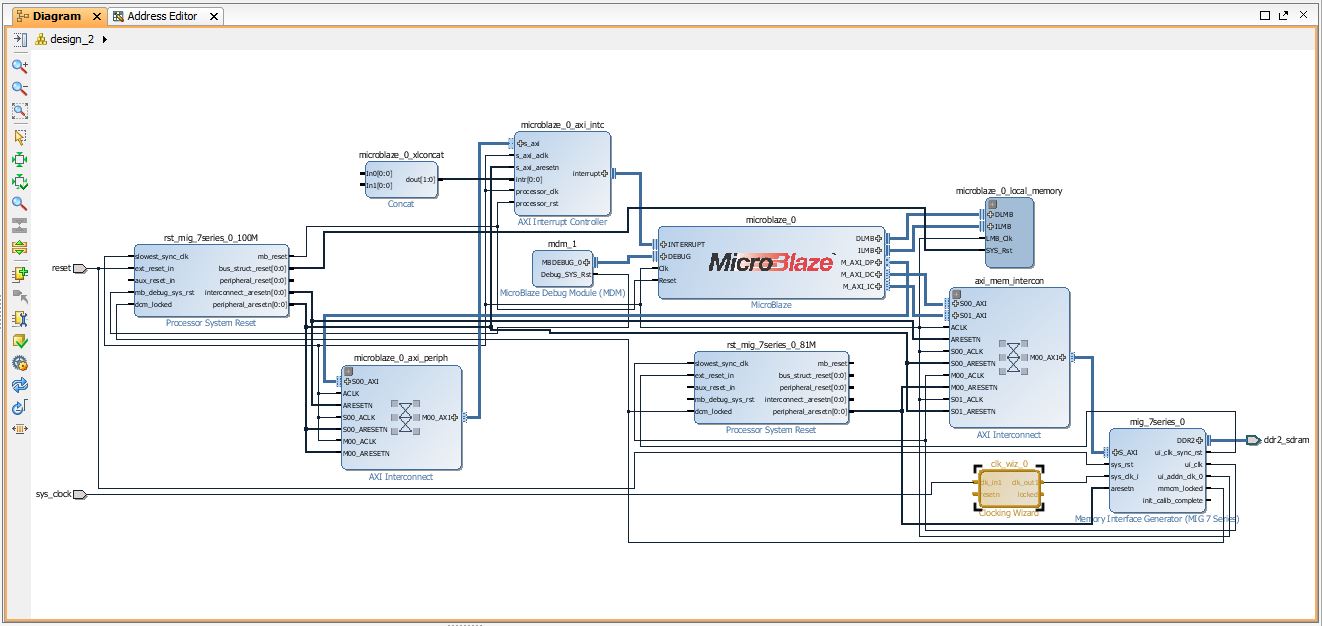Click the axi_mem_intercon block title
Screen dimensions: 1322x626
pos(1009,281)
